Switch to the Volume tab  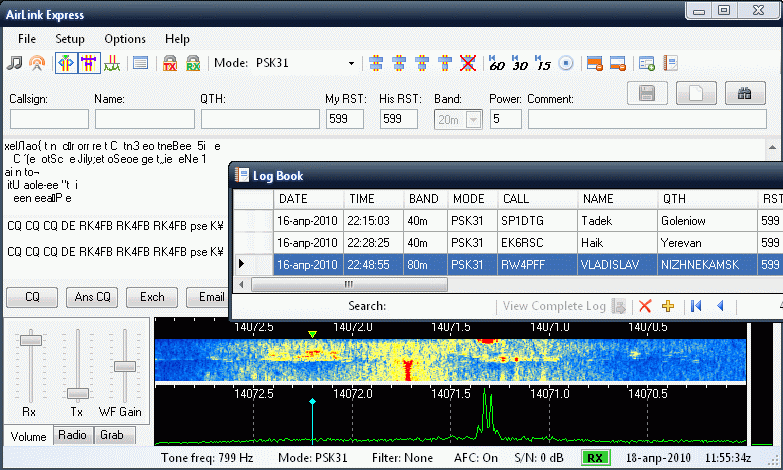pyautogui.click(x=28, y=437)
